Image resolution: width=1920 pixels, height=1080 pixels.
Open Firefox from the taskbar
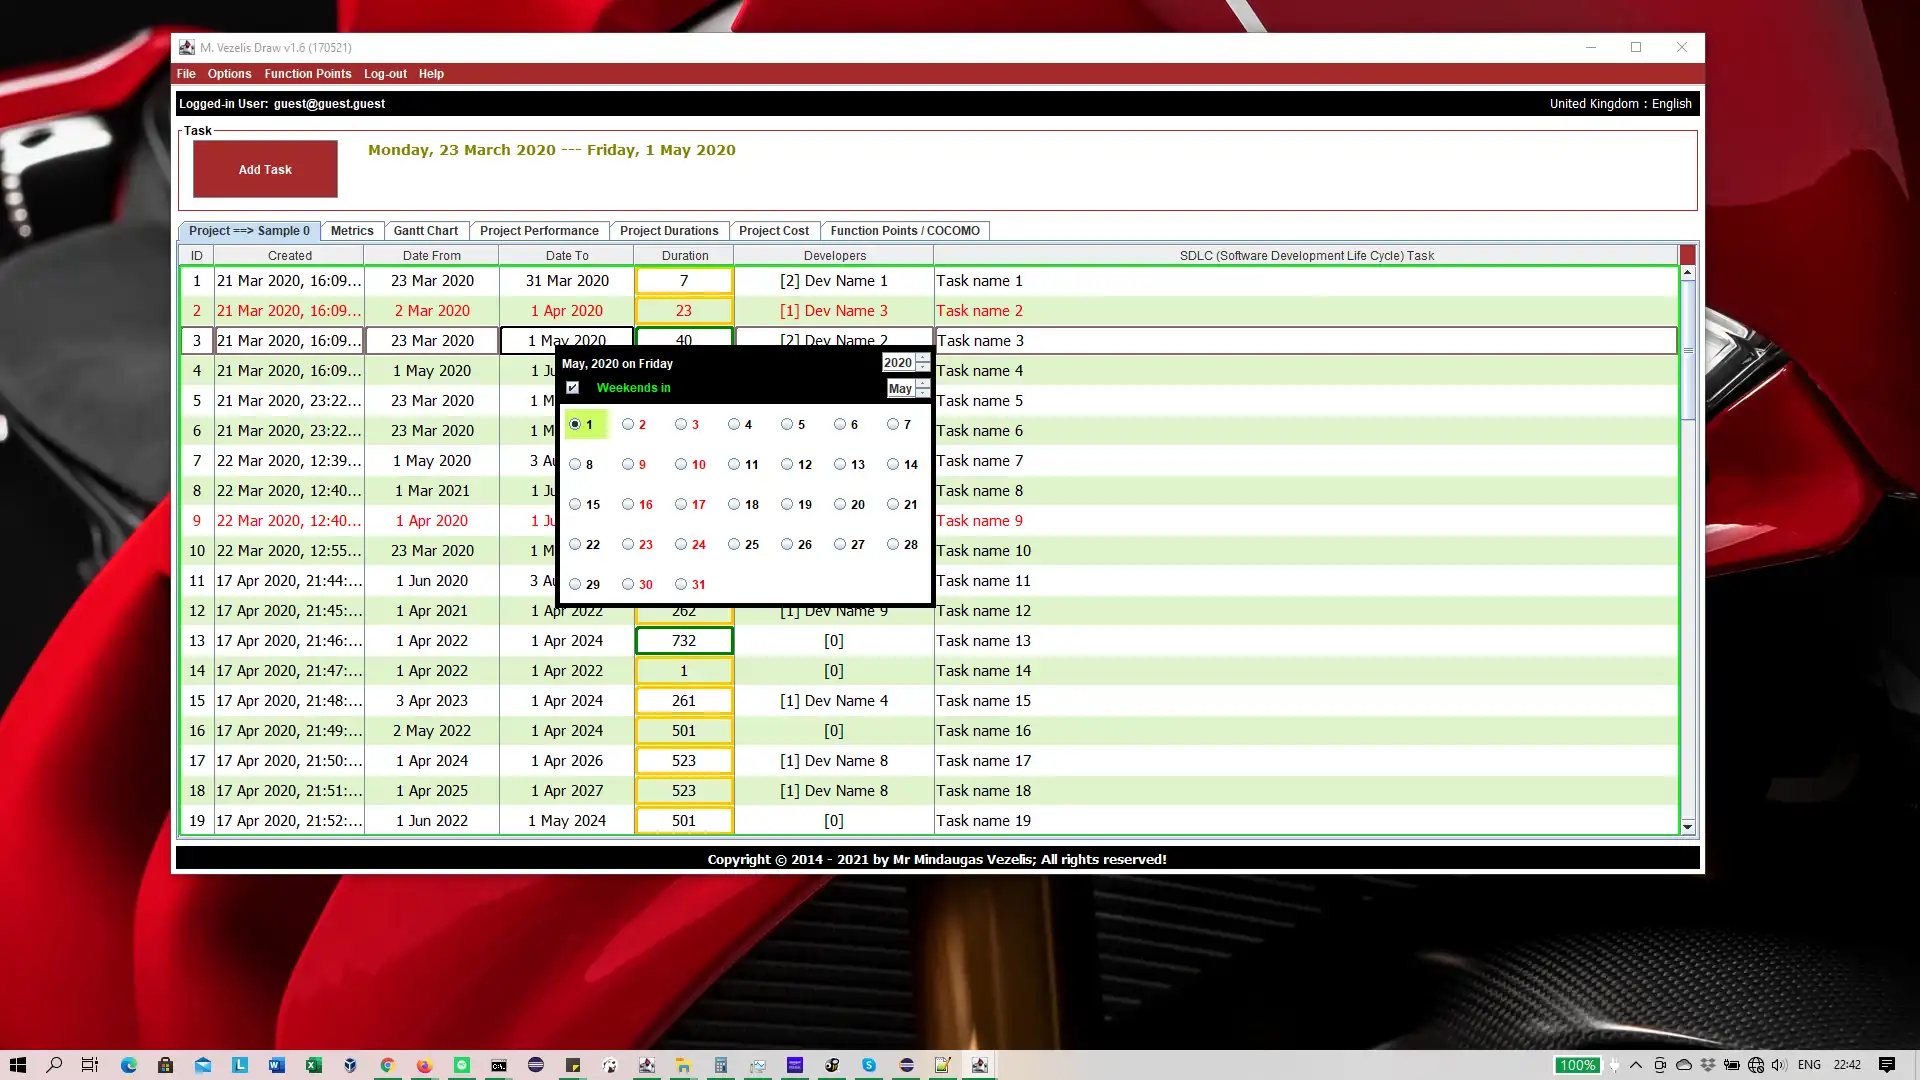[424, 1065]
